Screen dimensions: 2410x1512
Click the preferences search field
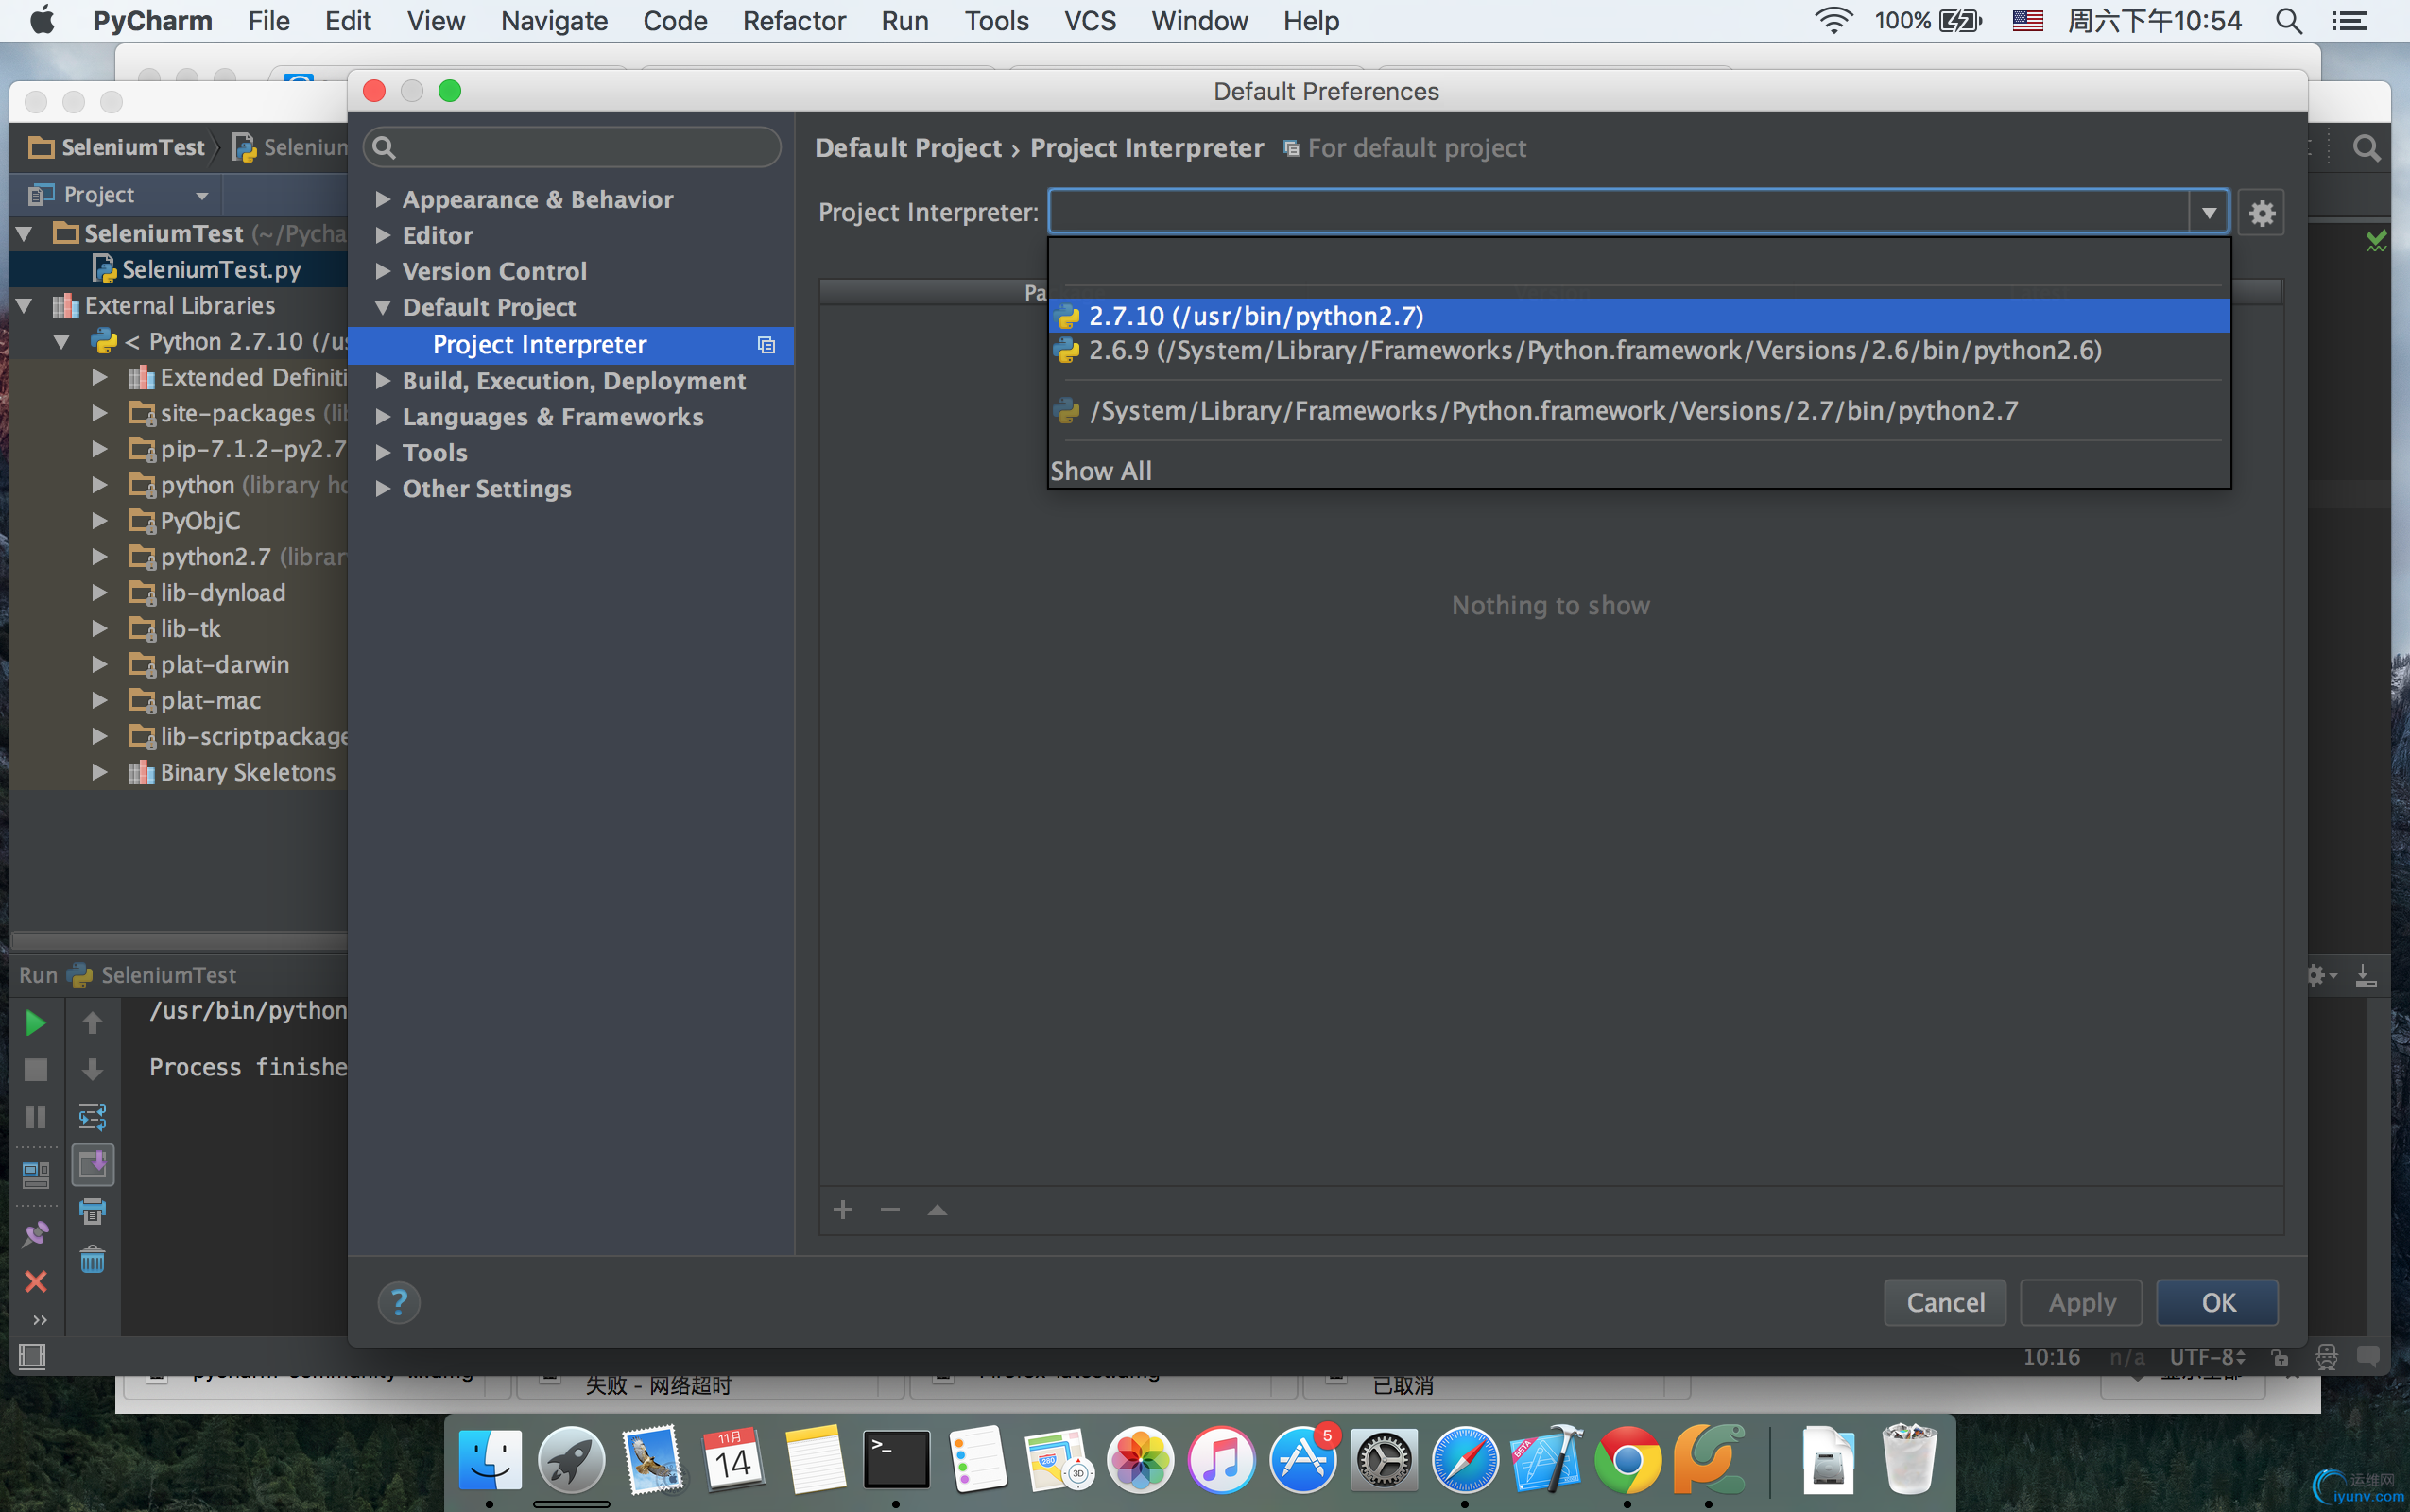tap(572, 147)
